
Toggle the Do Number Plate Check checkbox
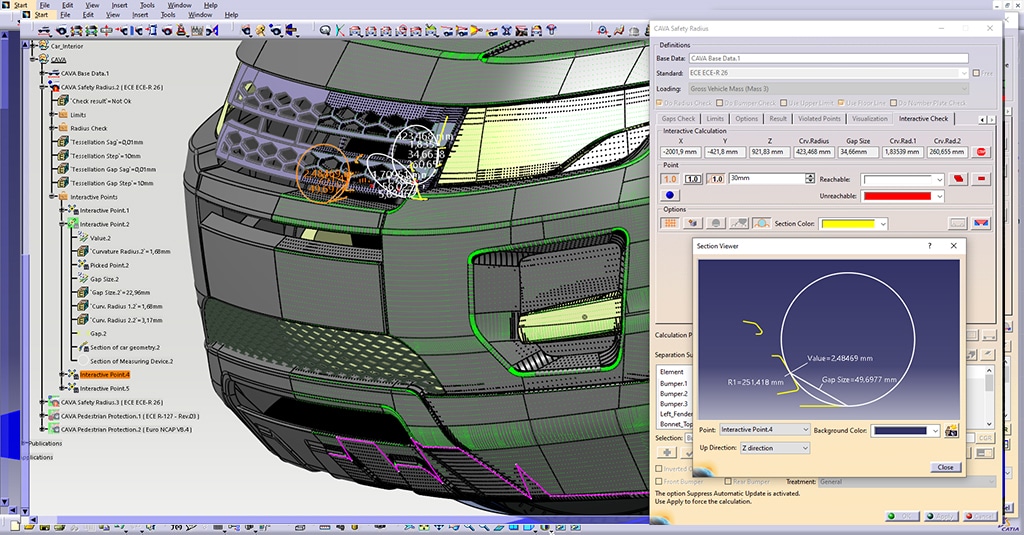point(893,103)
